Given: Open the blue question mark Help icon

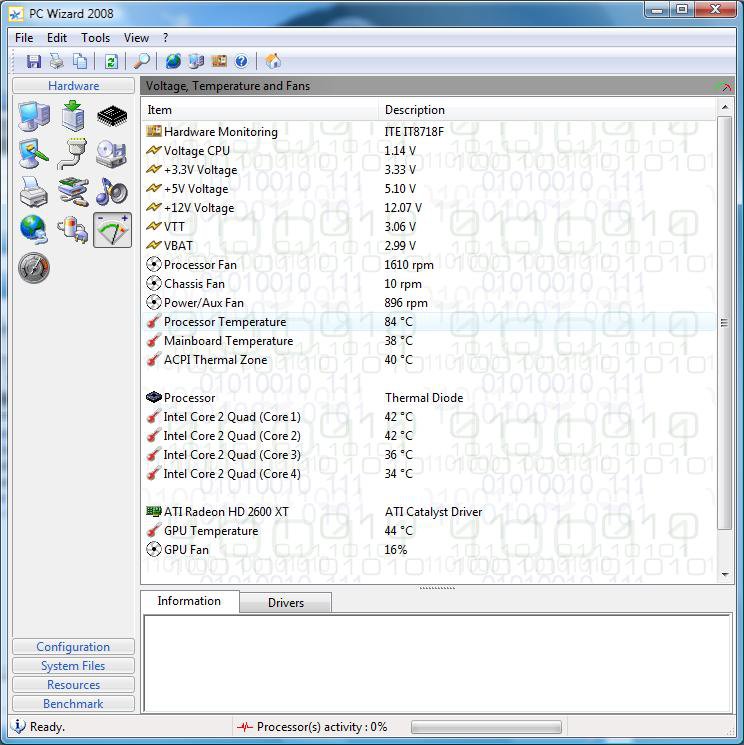Looking at the screenshot, I should (241, 61).
